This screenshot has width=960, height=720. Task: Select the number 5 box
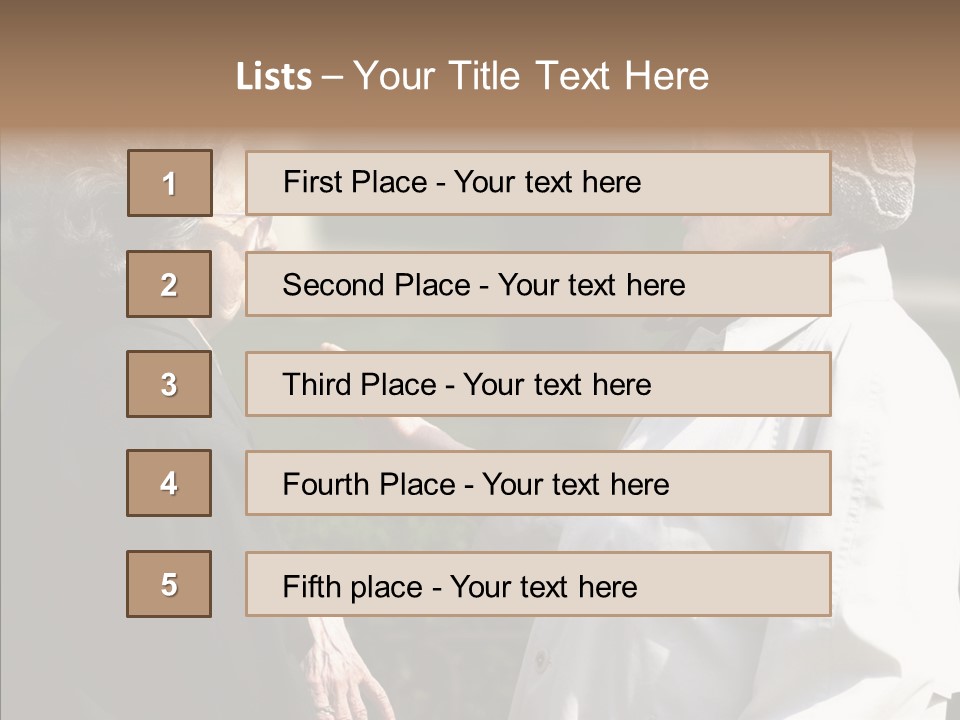169,584
